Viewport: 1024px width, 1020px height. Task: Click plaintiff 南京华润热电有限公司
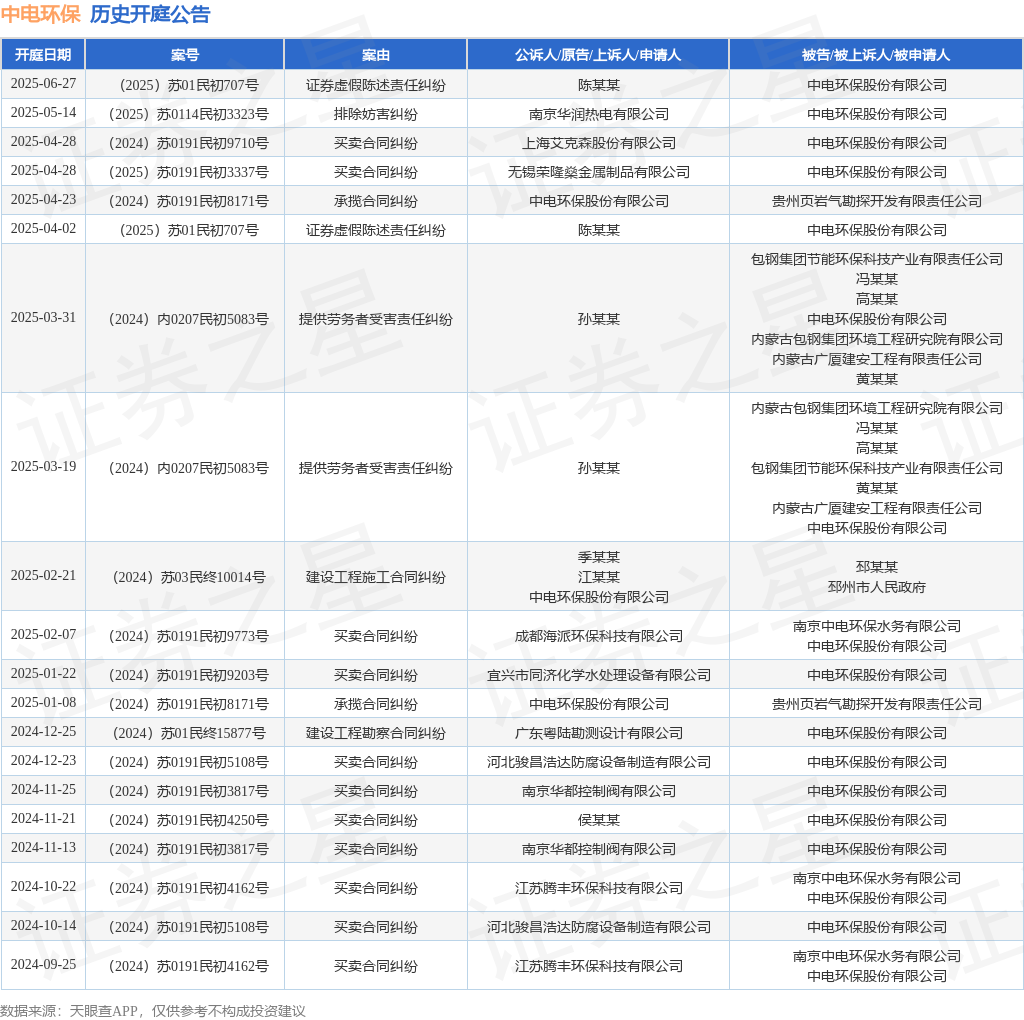[x=599, y=114]
